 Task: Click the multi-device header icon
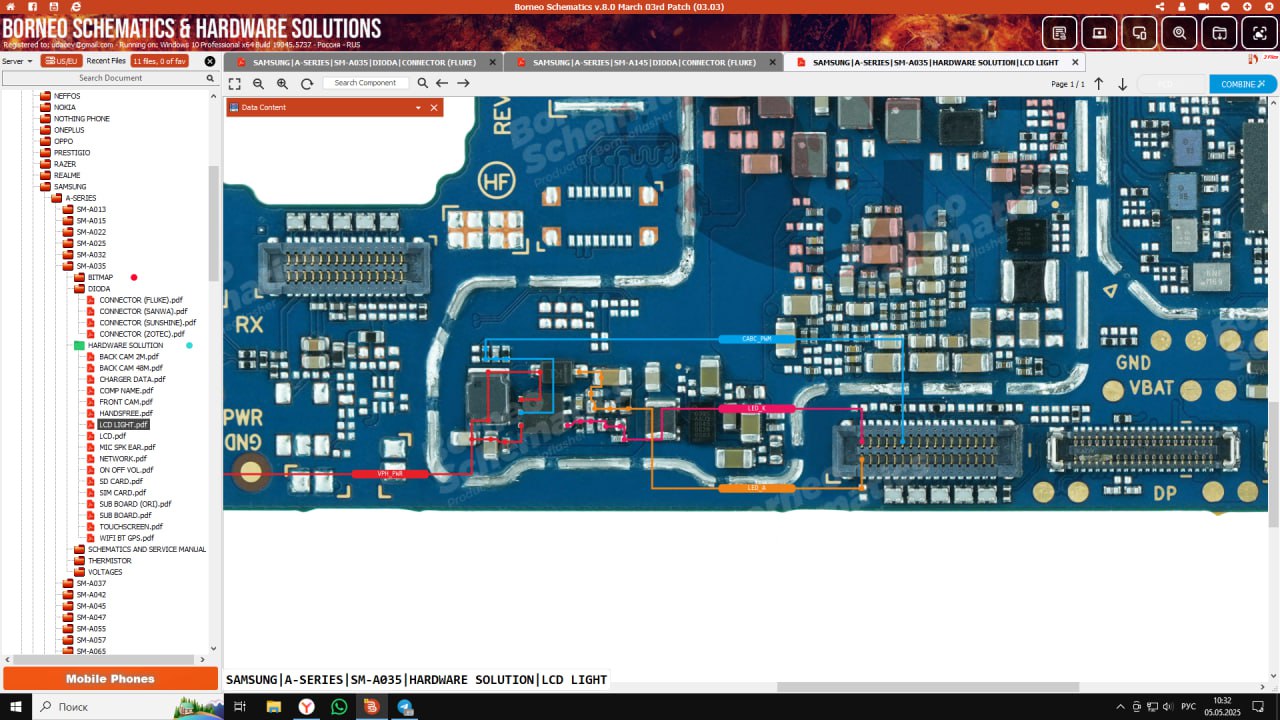coord(1139,33)
